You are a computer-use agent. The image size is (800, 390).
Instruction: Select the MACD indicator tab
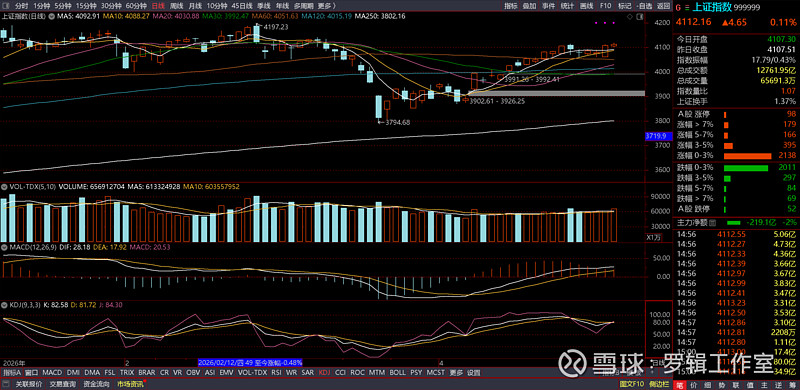click(52, 373)
